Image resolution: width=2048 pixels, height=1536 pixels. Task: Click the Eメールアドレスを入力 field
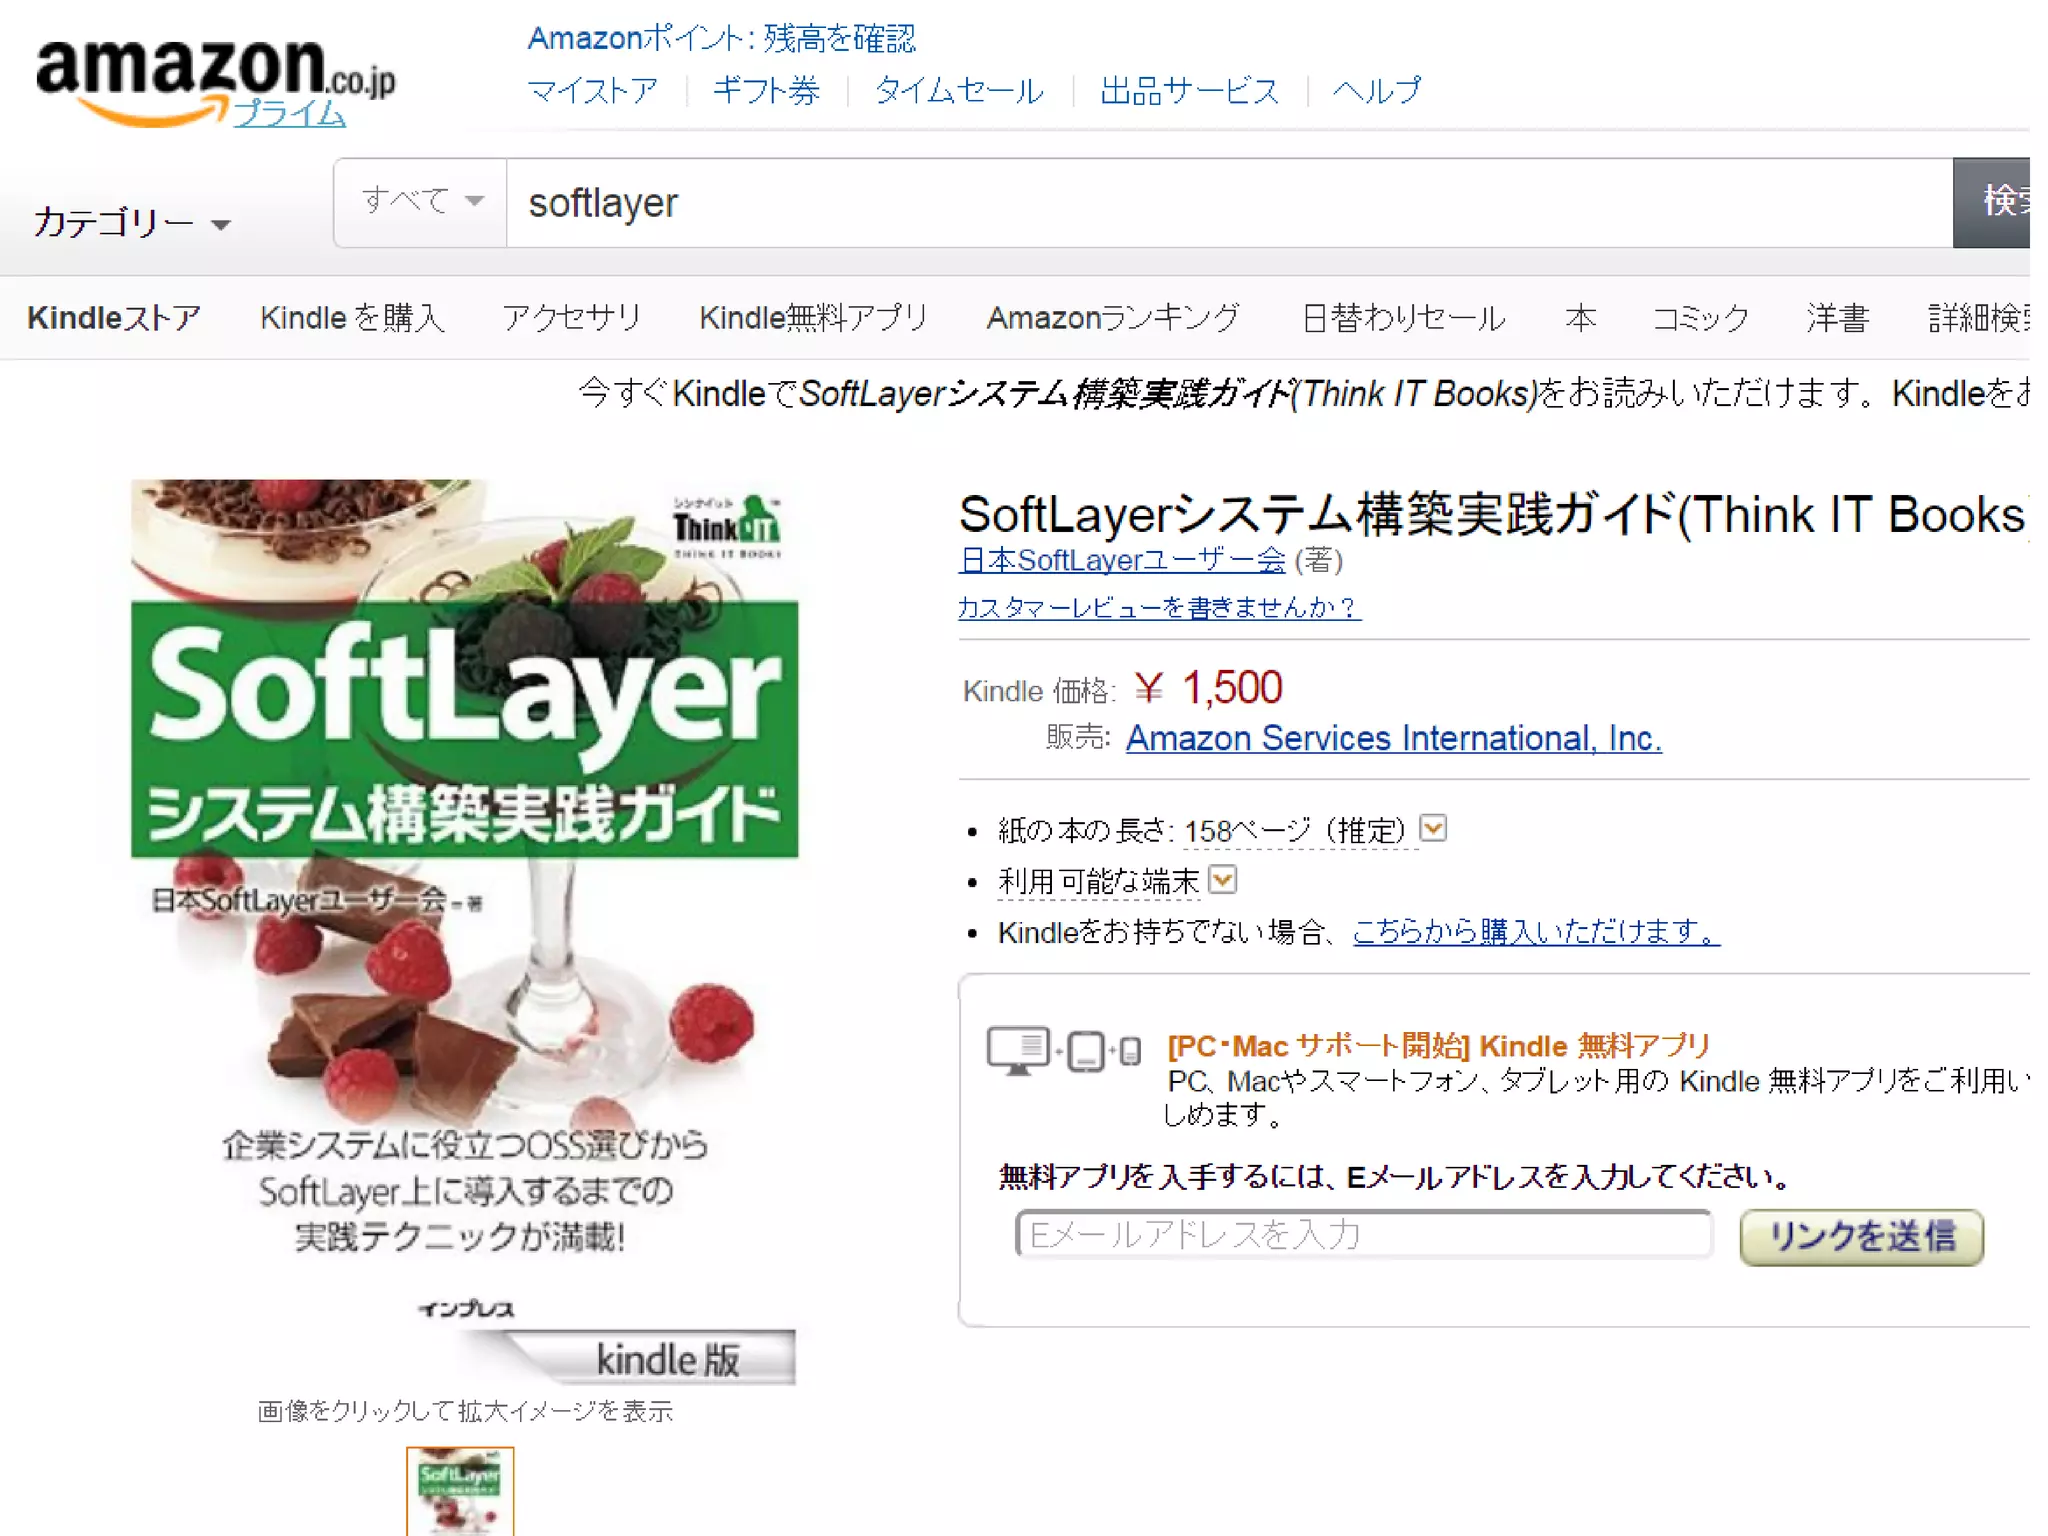click(1364, 1234)
